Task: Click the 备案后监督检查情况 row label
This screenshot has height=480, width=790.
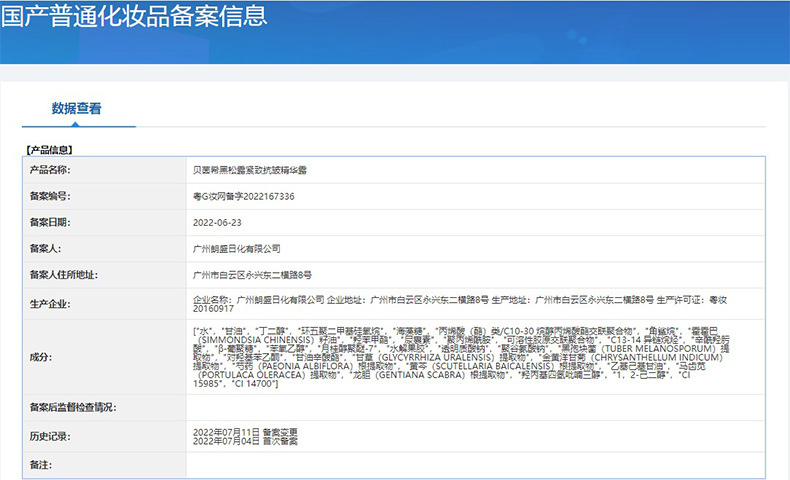Action: pos(73,407)
